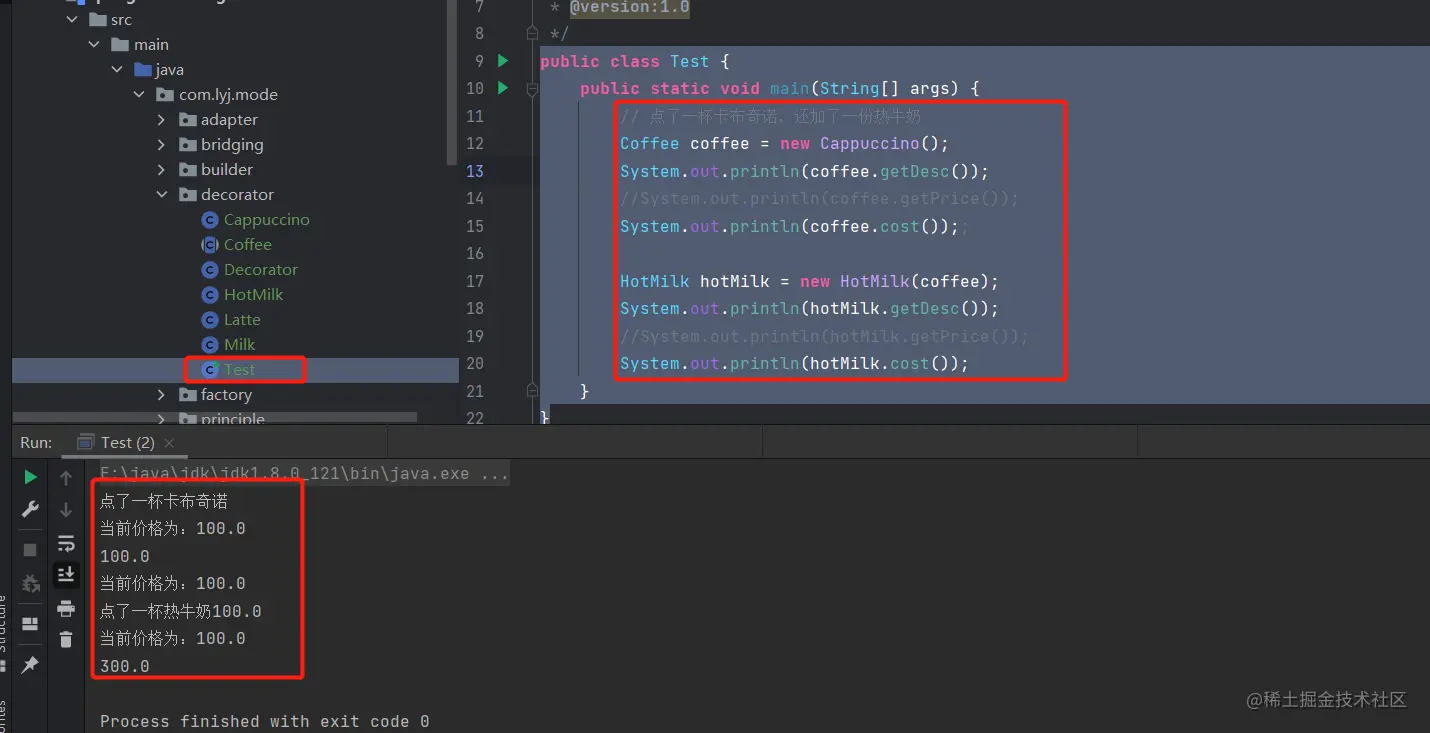Image resolution: width=1430 pixels, height=733 pixels.
Task: Click the horizontal scrollbar of the project tree
Action: (215, 417)
